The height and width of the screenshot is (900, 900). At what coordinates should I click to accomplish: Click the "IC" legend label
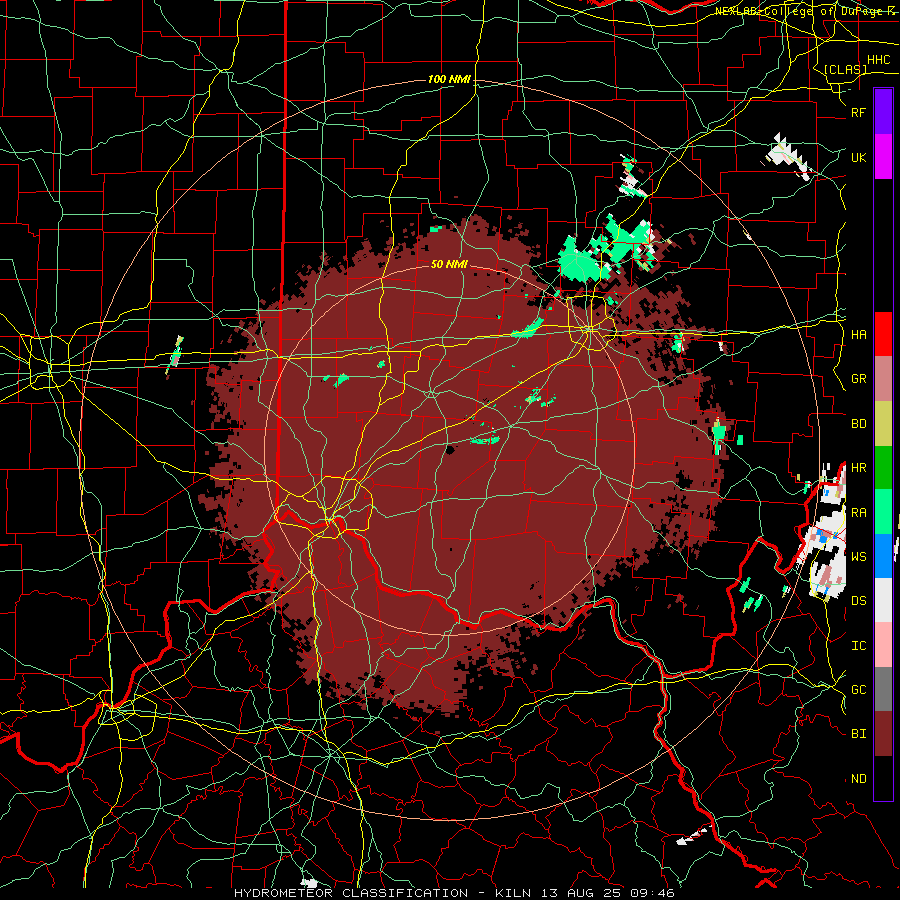858,646
